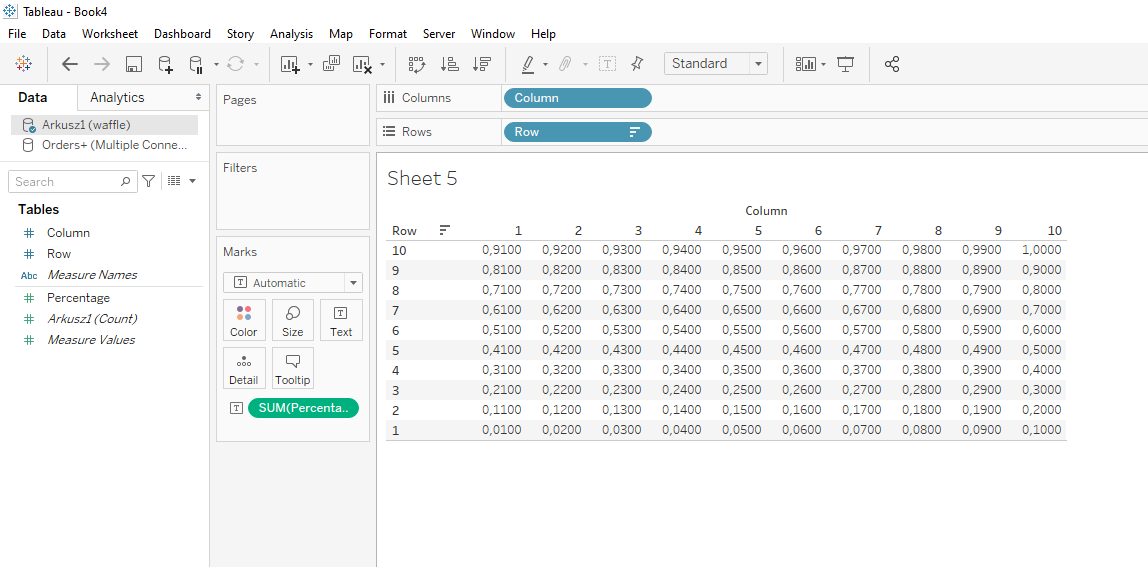1148x567 pixels.
Task: Open the Show Me chart dropdown arrow
Action: click(823, 64)
